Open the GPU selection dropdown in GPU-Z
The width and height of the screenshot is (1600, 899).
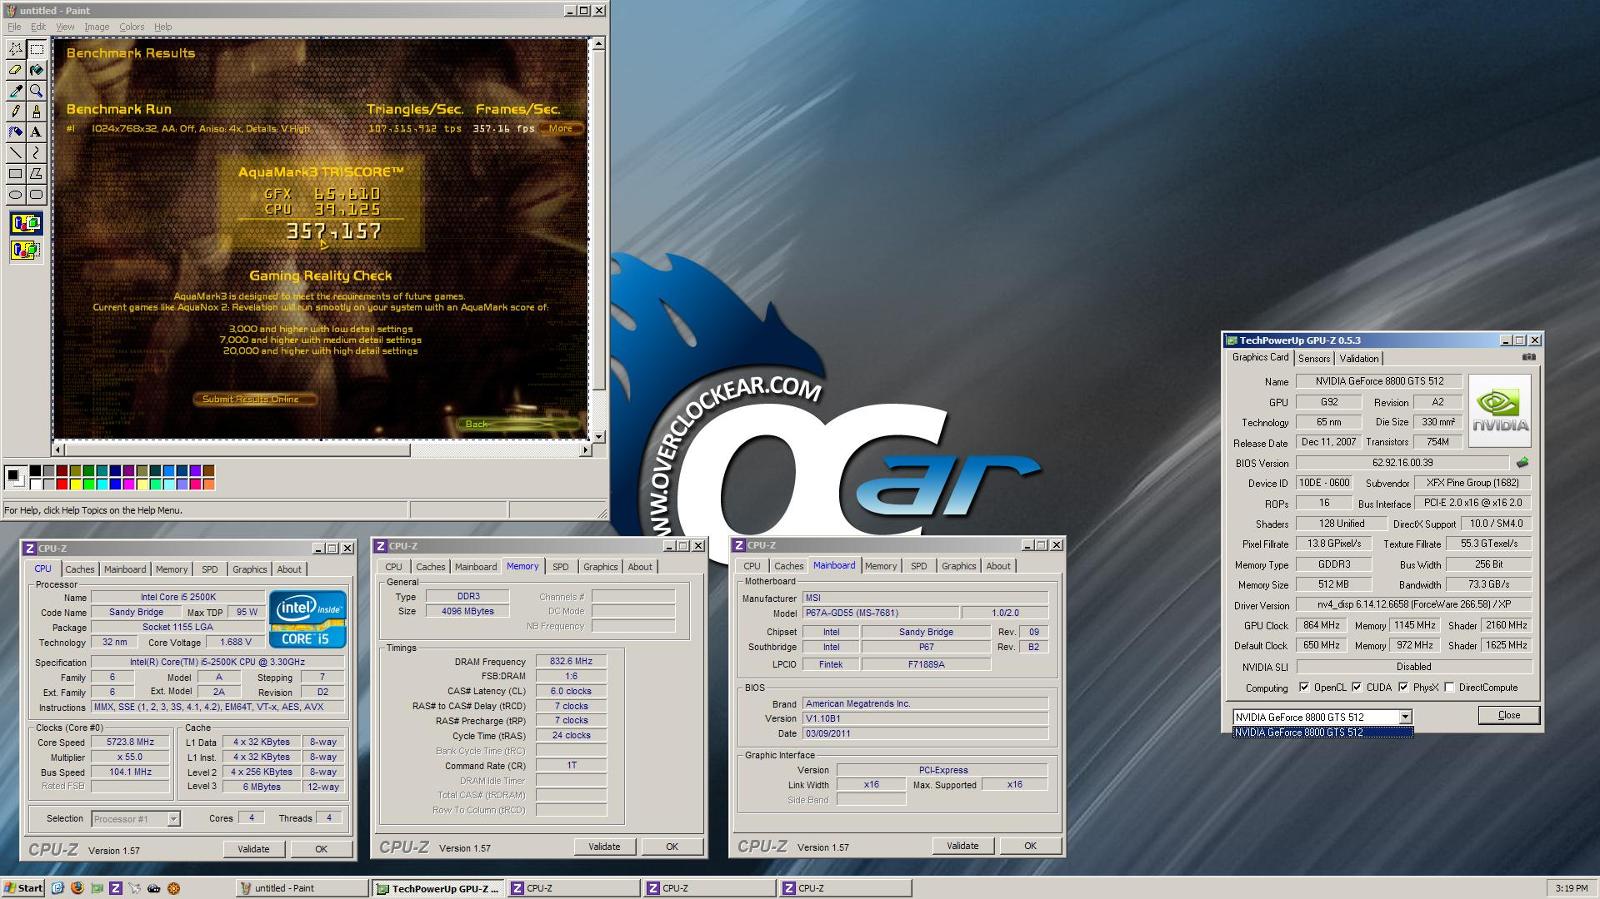click(x=1405, y=717)
